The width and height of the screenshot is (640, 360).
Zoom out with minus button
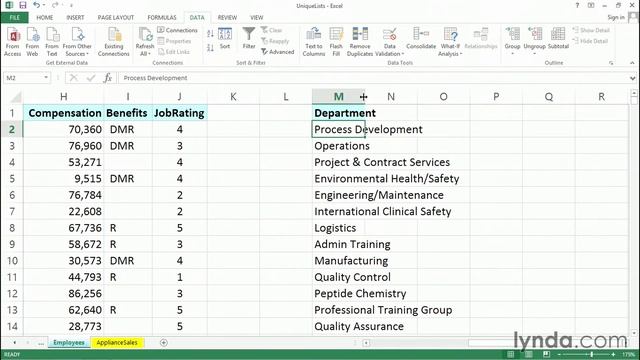point(559,354)
